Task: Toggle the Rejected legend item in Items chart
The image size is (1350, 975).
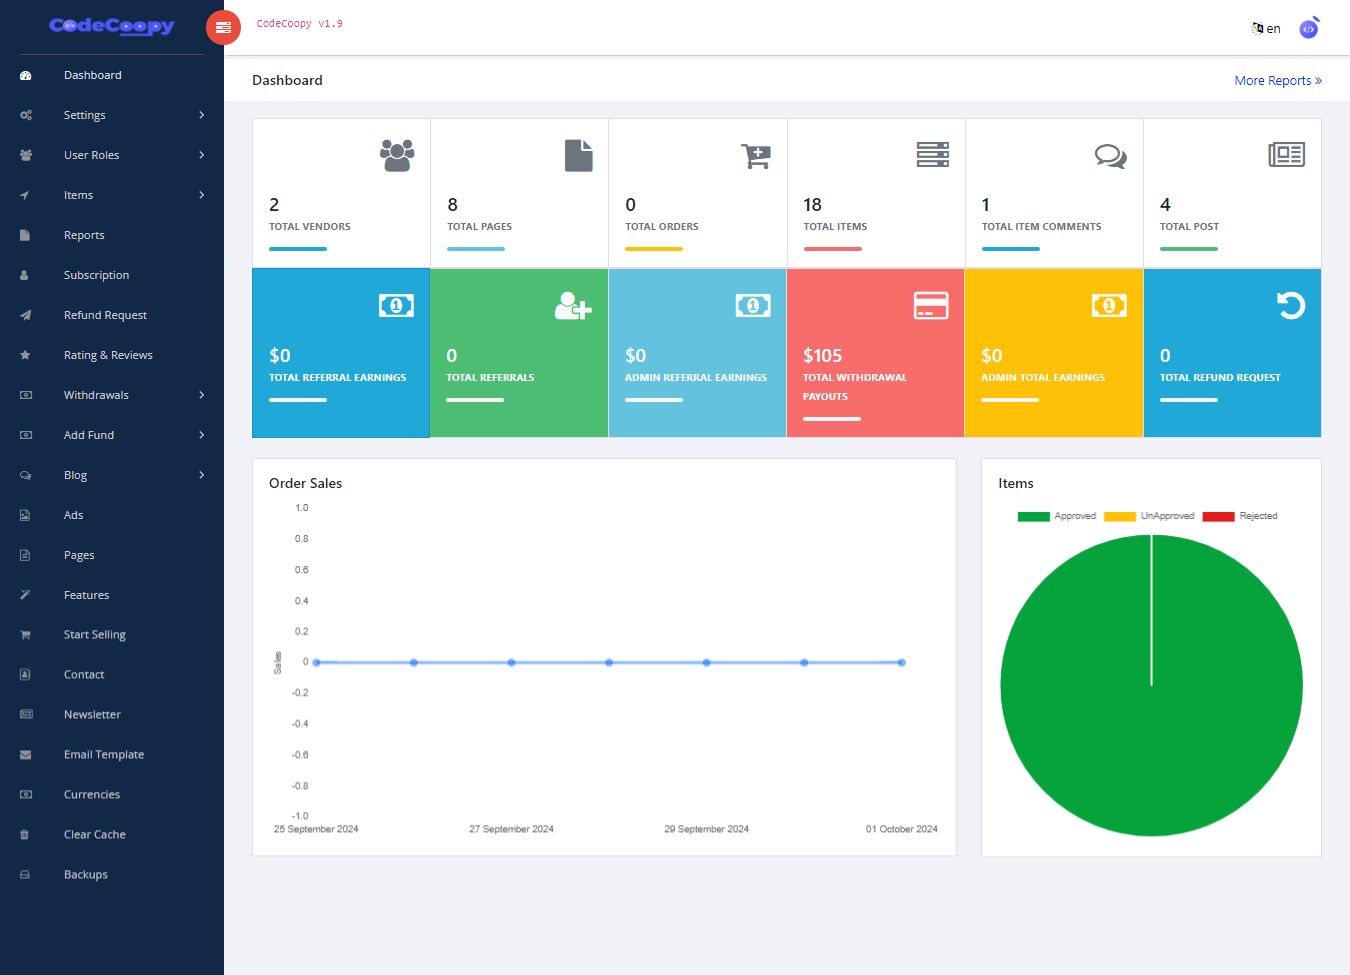Action: click(1240, 516)
